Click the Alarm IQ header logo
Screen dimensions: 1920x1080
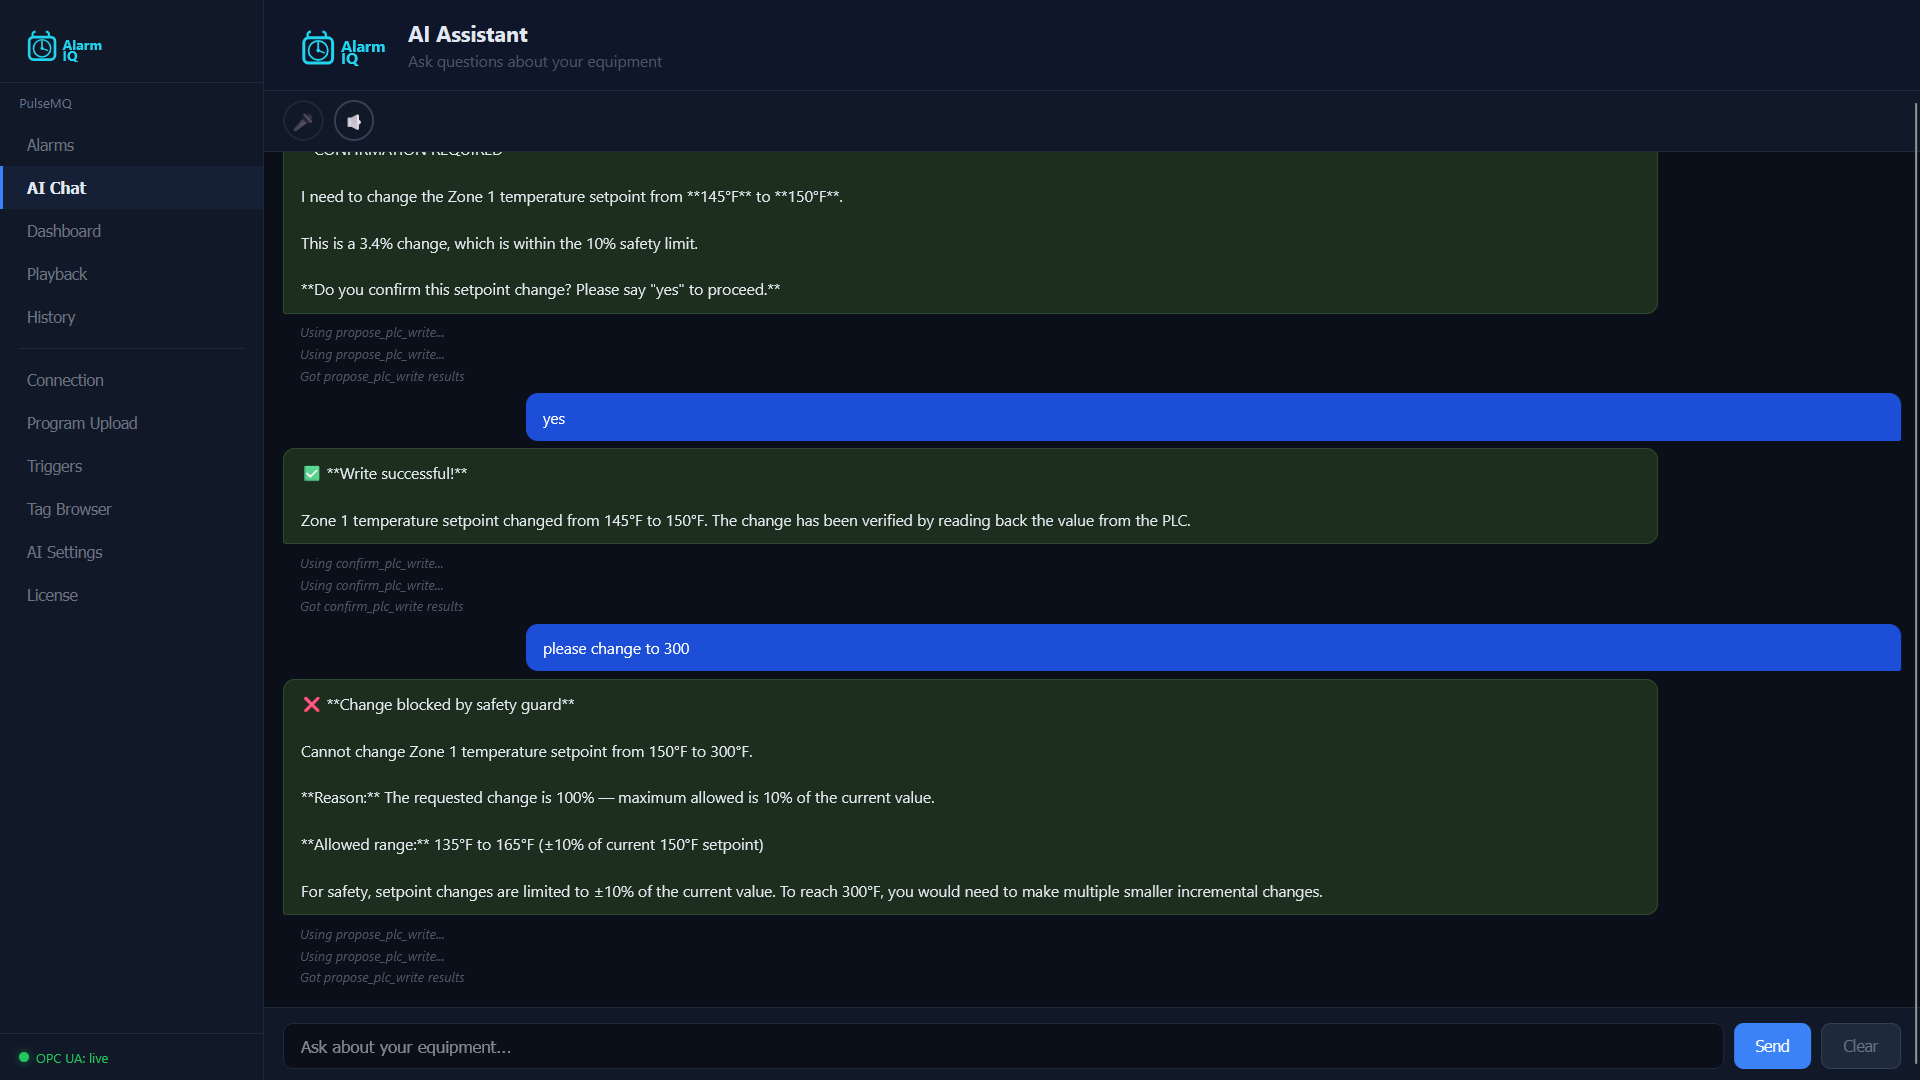tap(343, 48)
